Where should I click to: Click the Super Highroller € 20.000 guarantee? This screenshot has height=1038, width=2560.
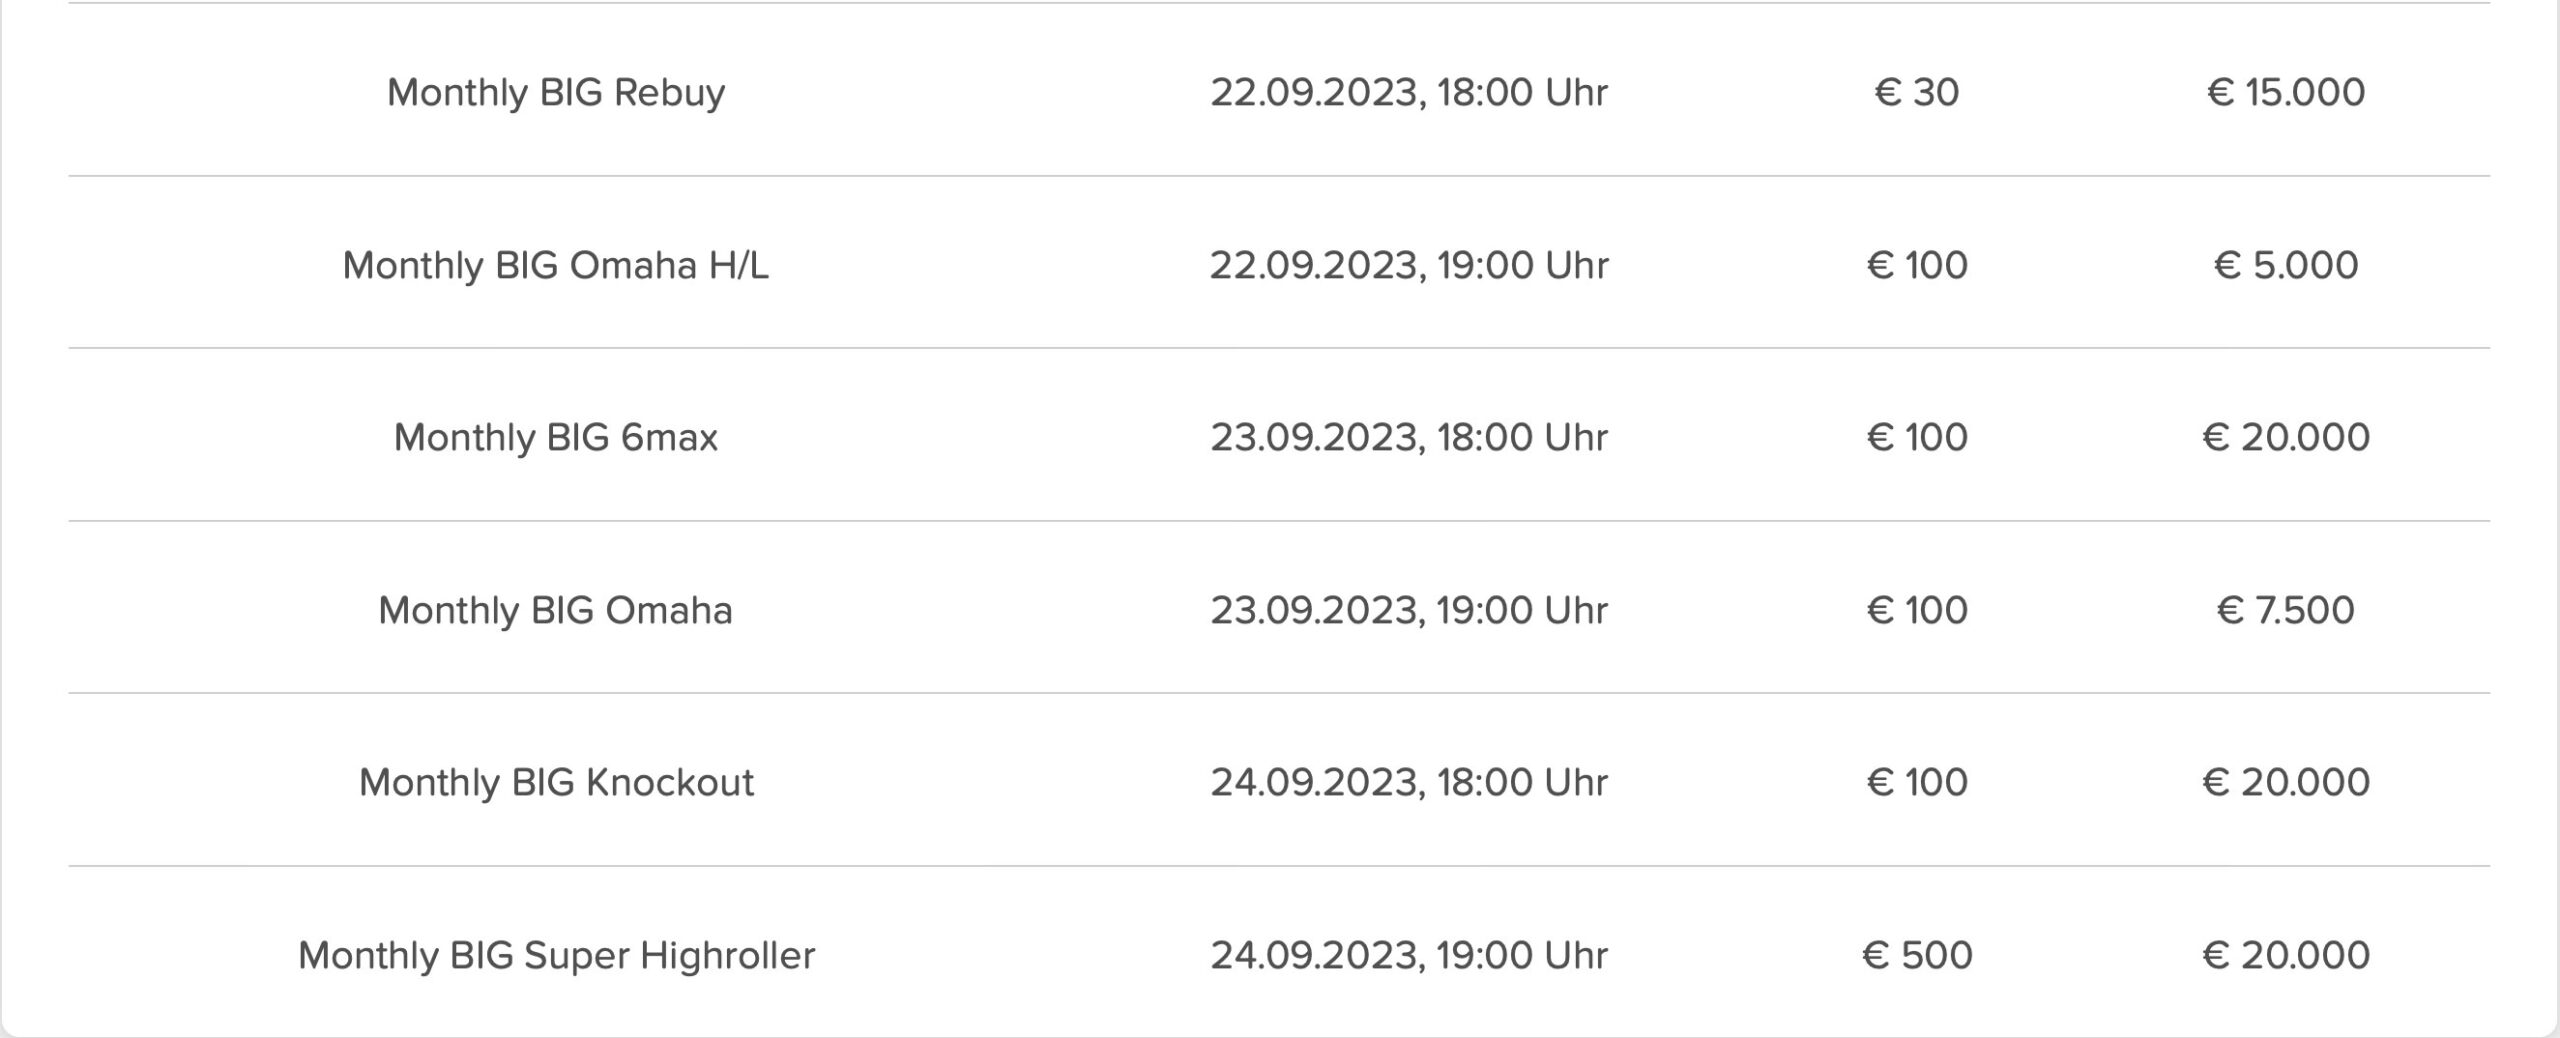(x=2285, y=955)
